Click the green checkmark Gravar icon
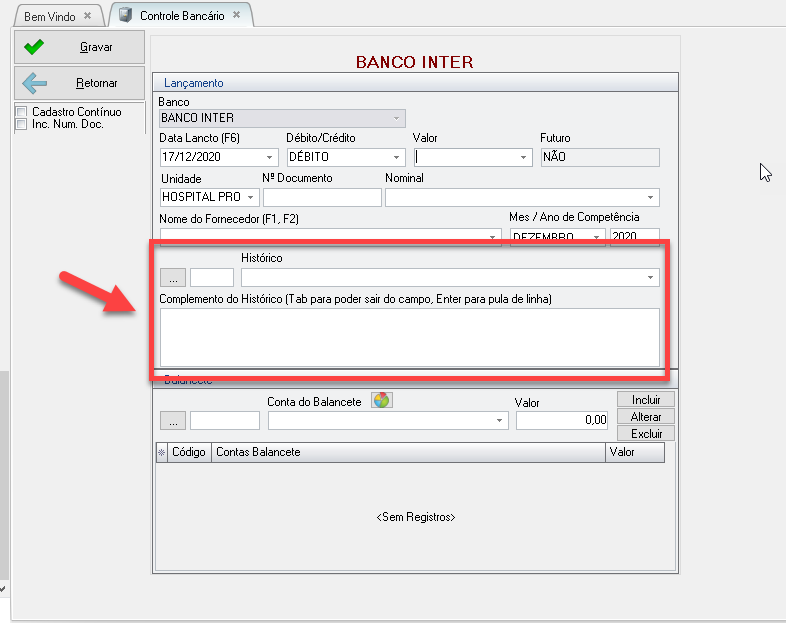Viewport: 786px width, 623px height. pyautogui.click(x=35, y=47)
